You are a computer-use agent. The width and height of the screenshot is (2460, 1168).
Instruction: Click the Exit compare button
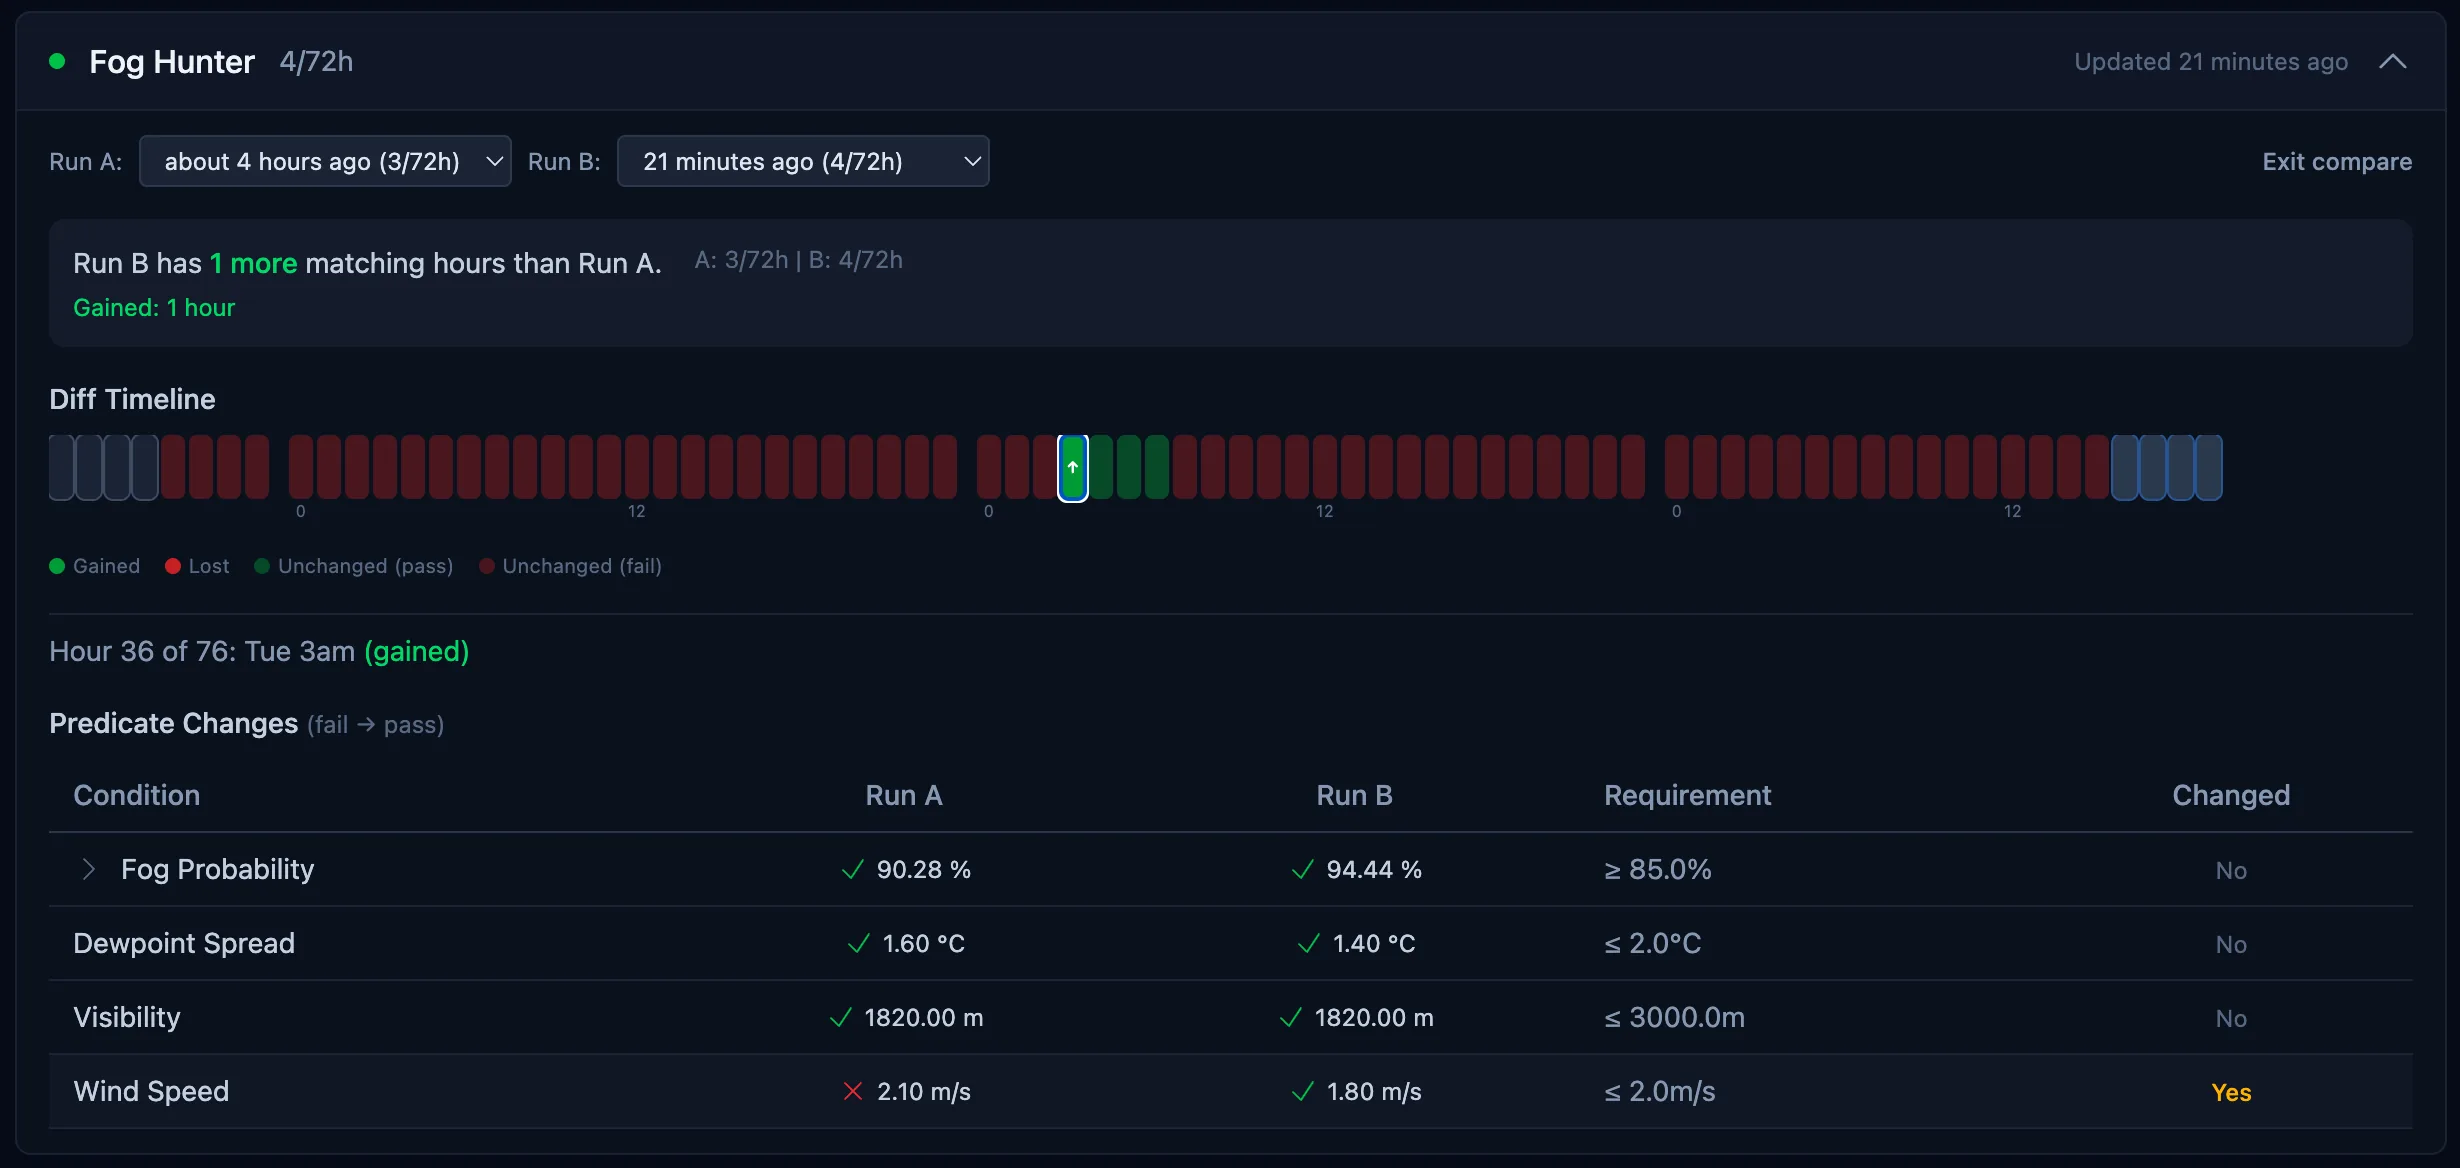coord(2337,161)
